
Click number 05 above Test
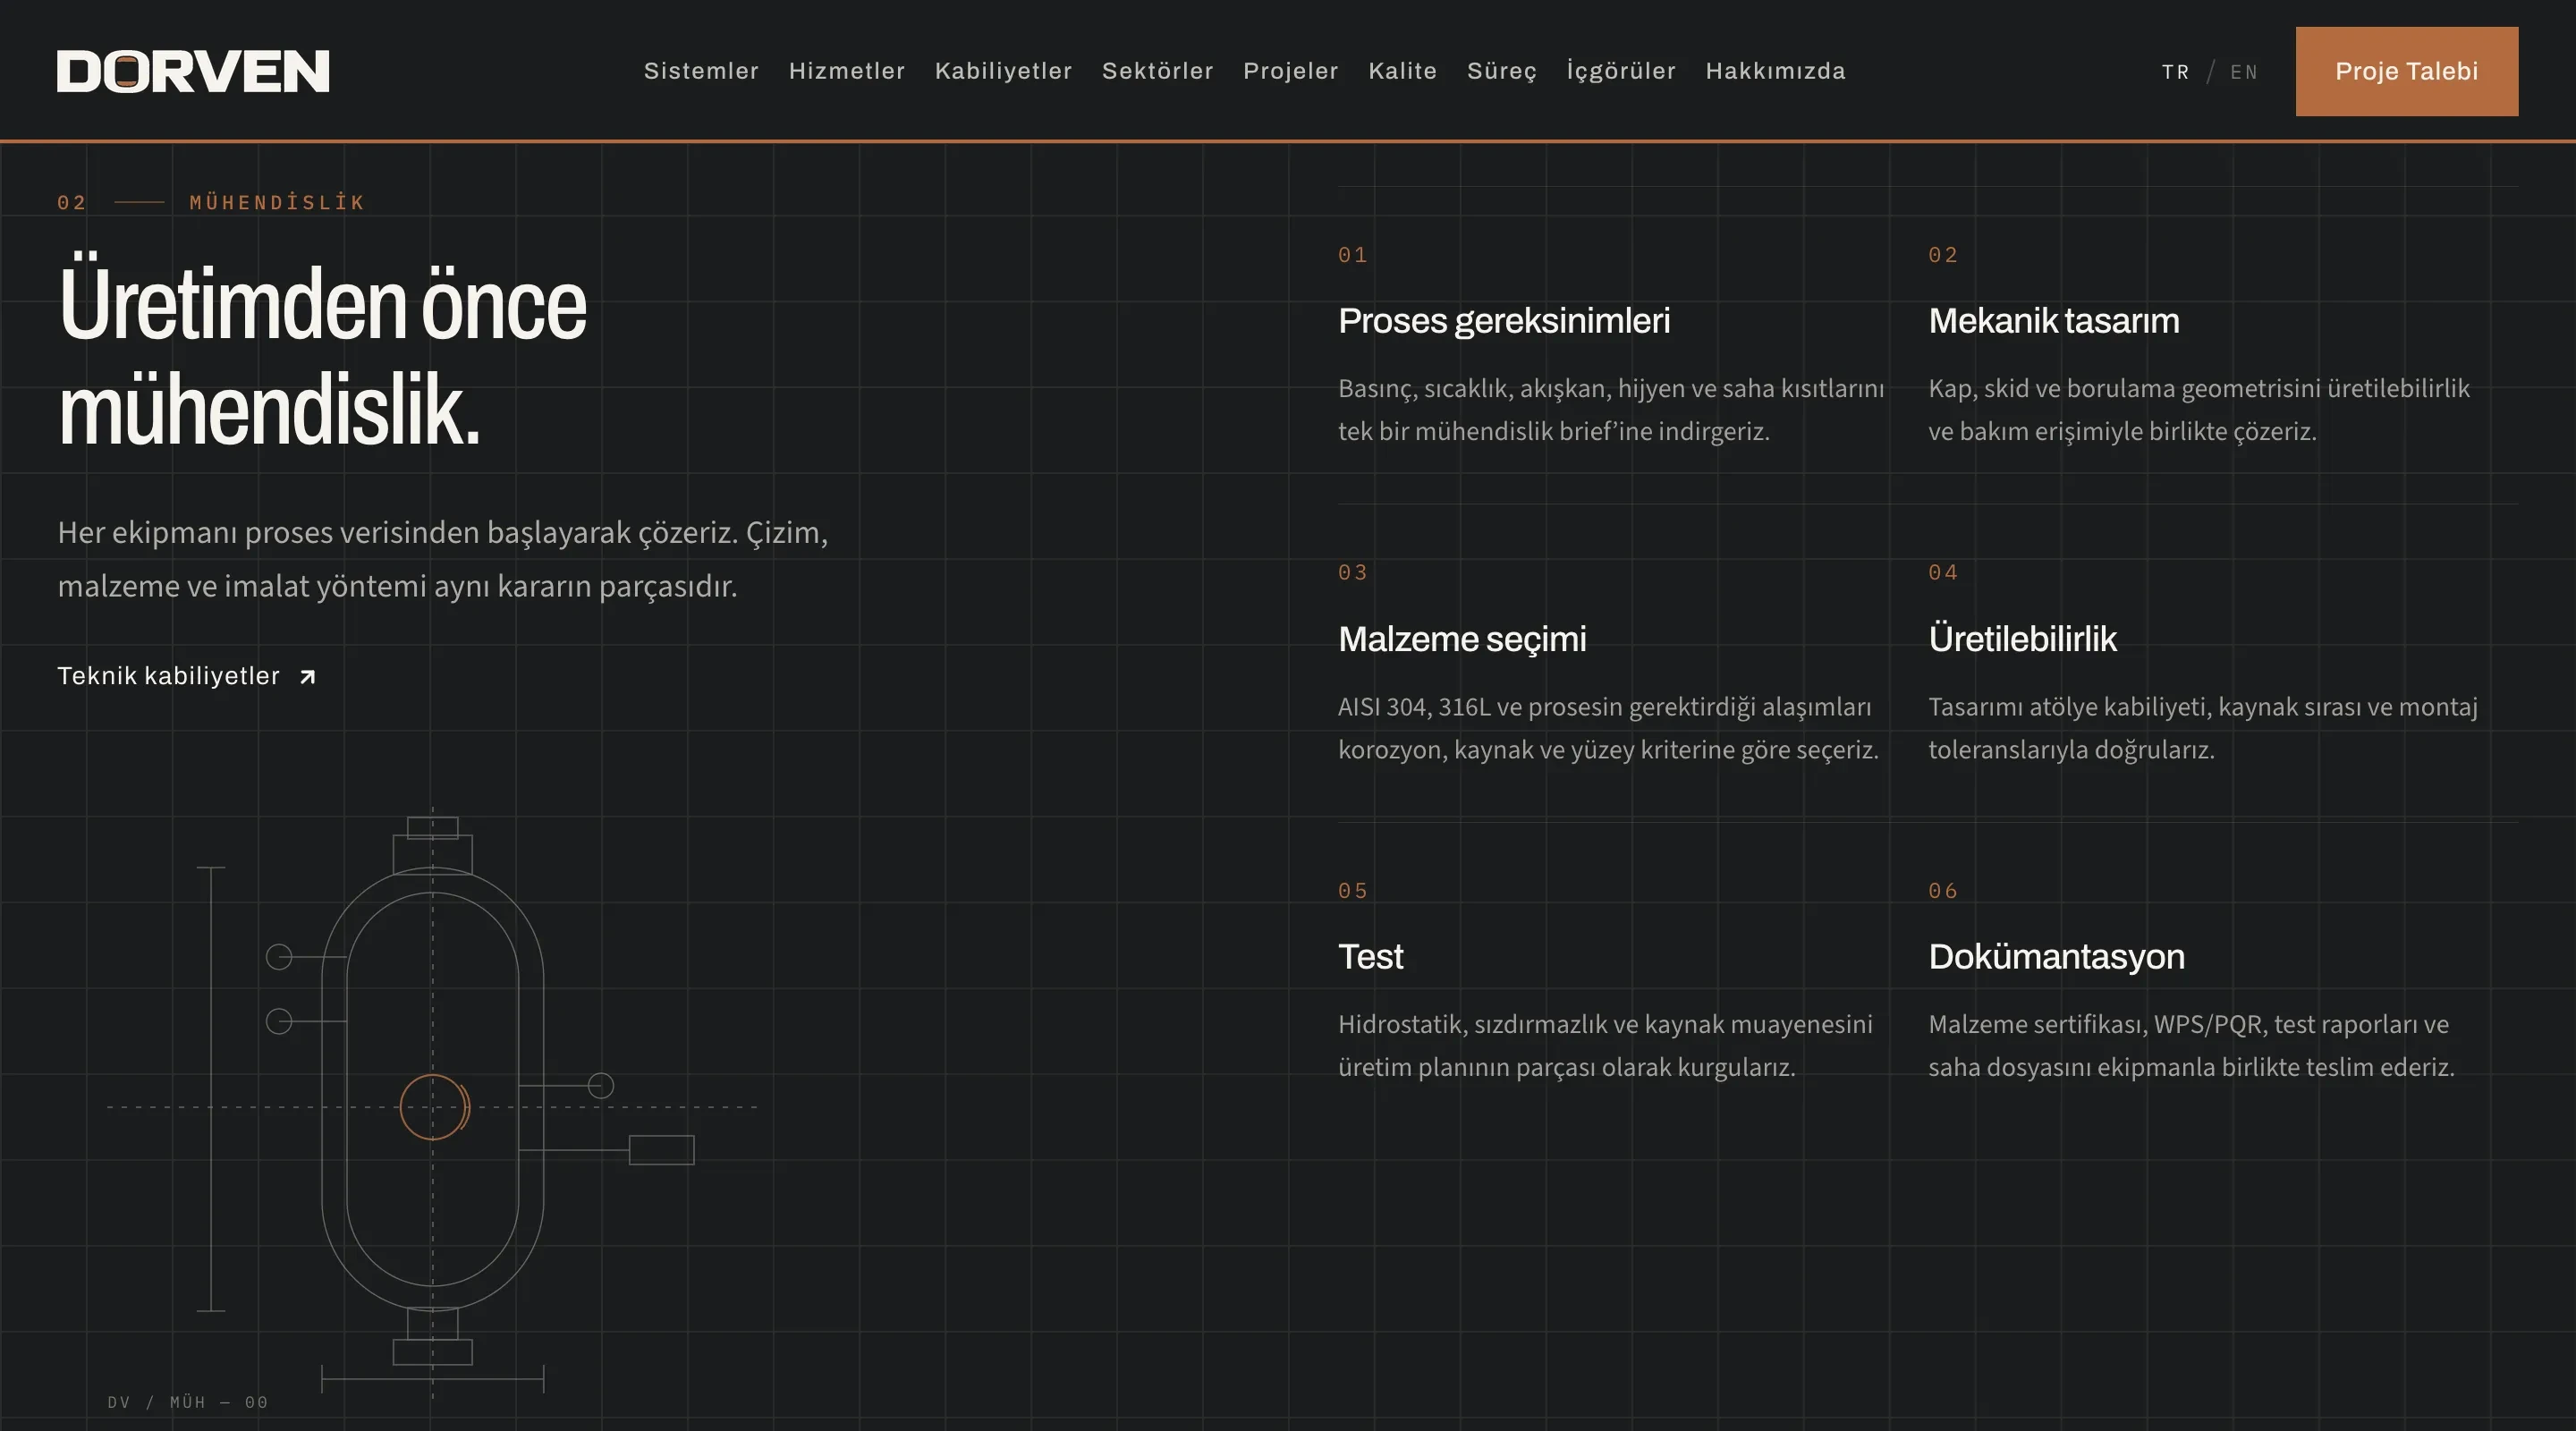coord(1352,891)
